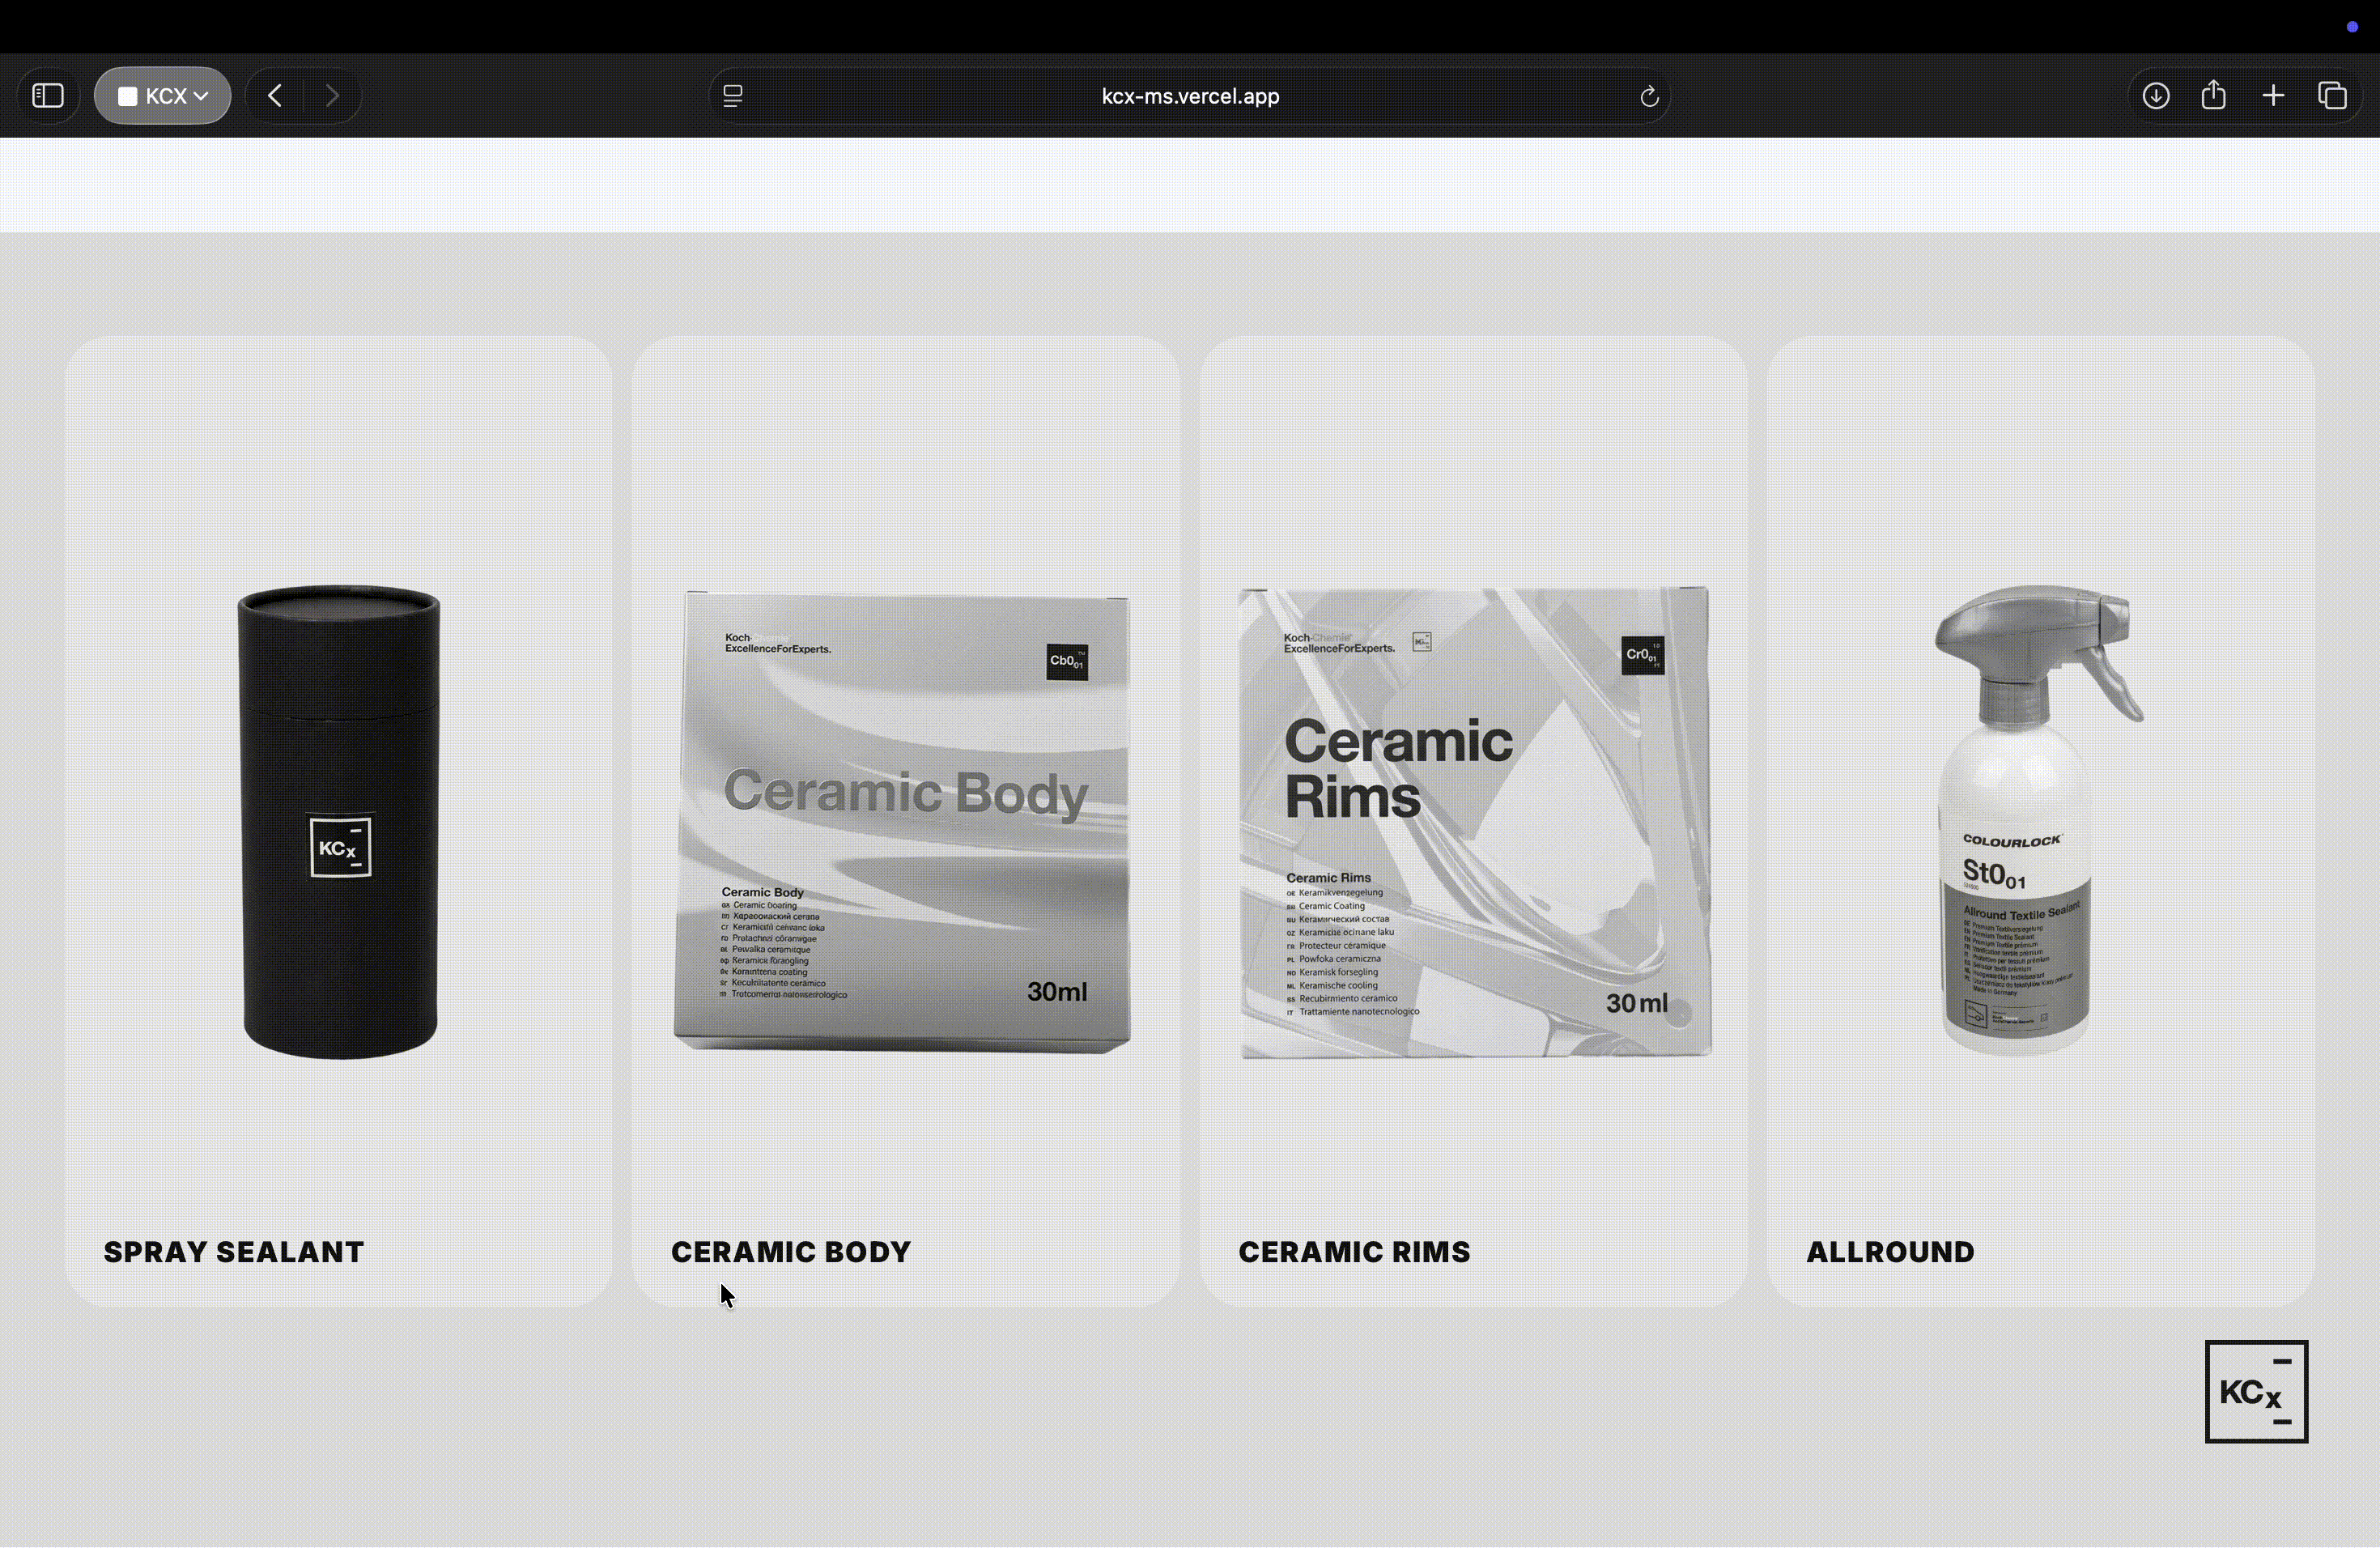
Task: Select the CERAMIC RIMS title
Action: click(x=1354, y=1252)
